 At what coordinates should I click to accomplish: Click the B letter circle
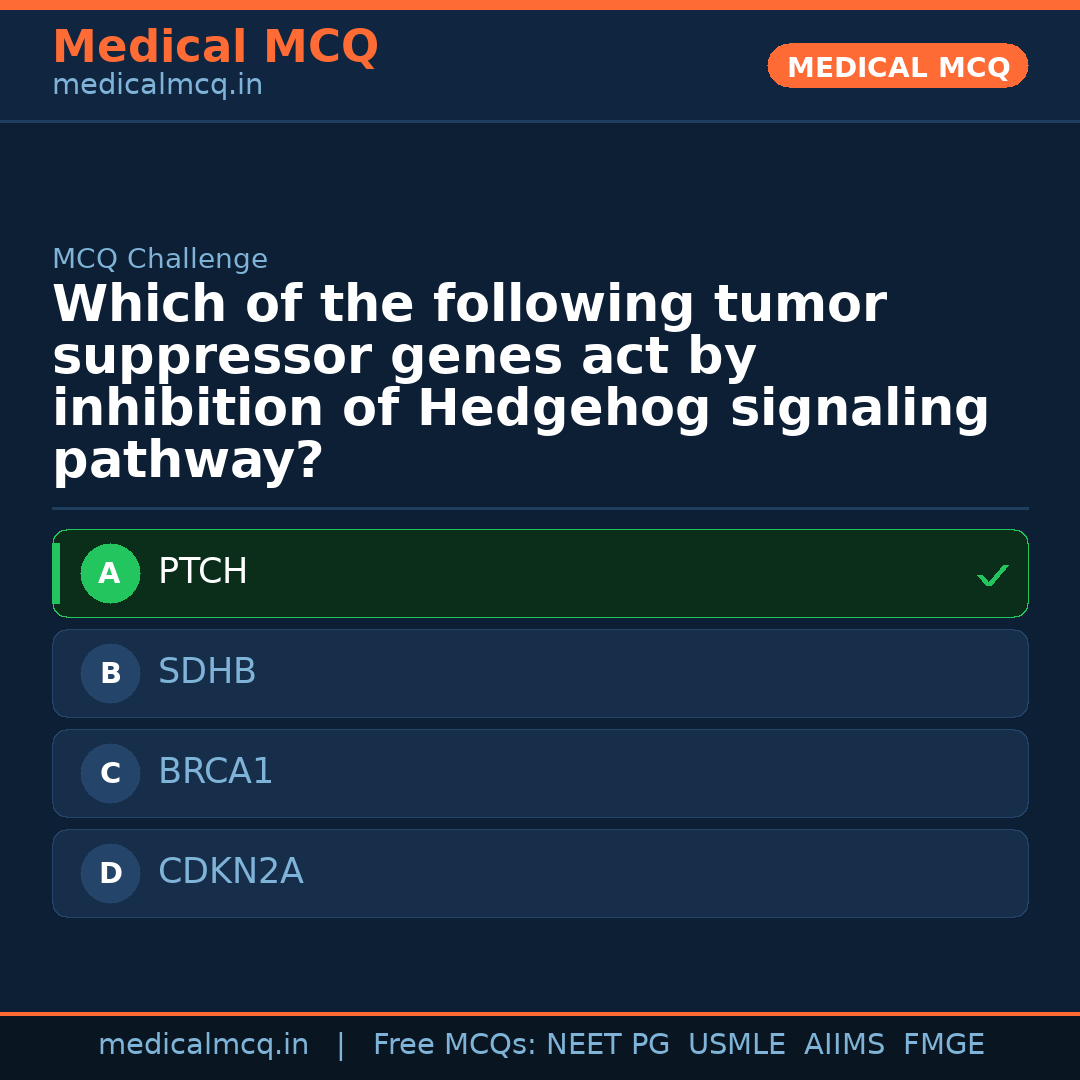pos(110,674)
